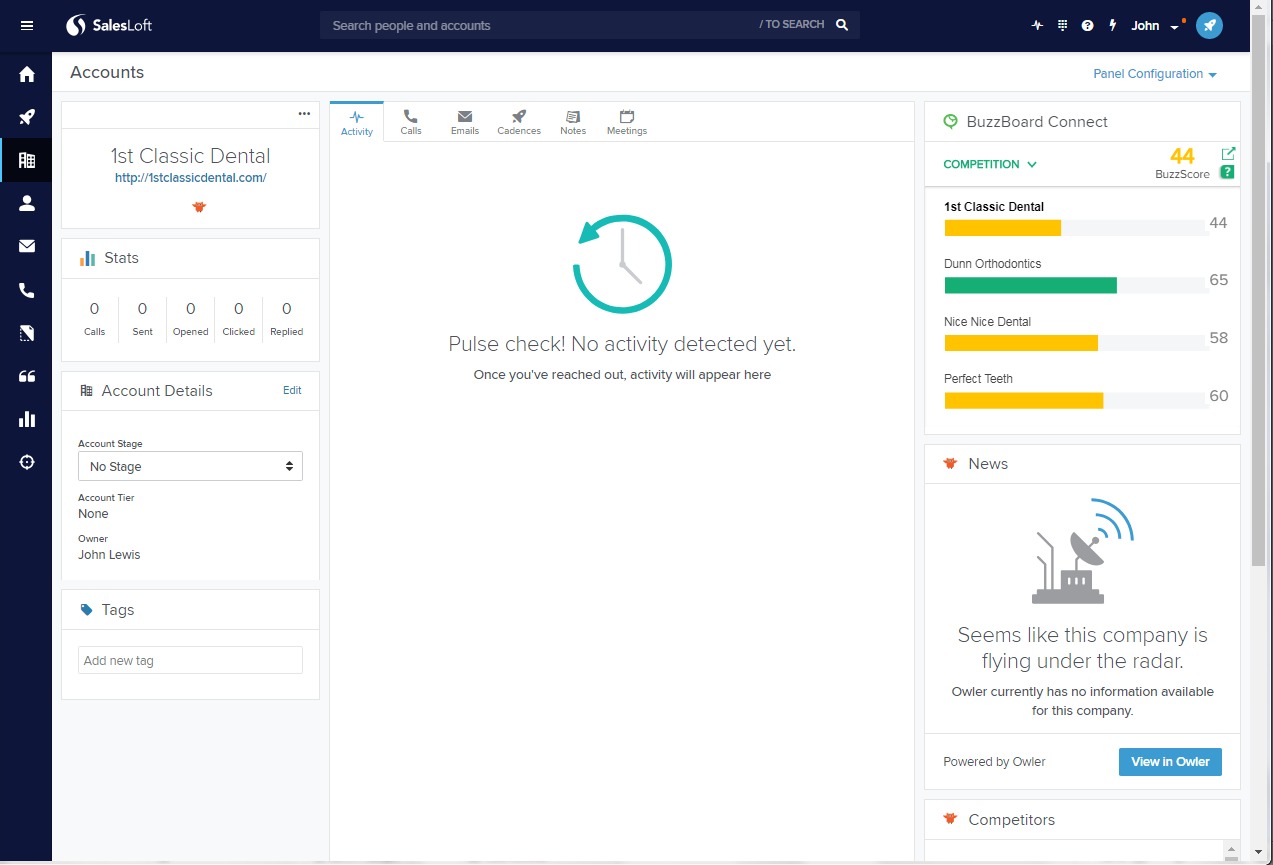Open Calls phone icon in sidebar

pyautogui.click(x=27, y=290)
